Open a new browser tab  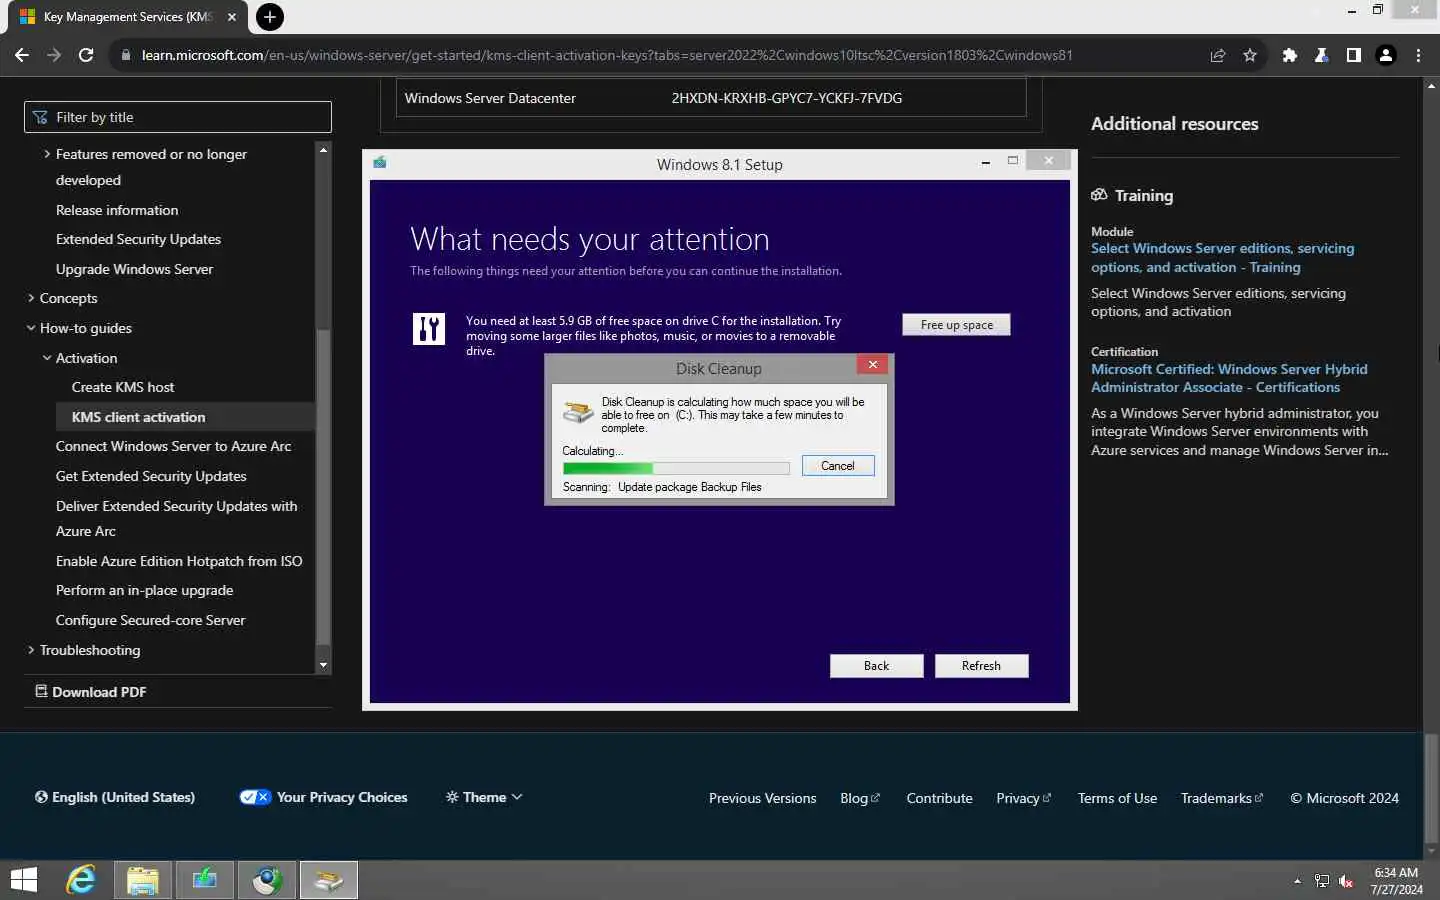[x=269, y=17]
